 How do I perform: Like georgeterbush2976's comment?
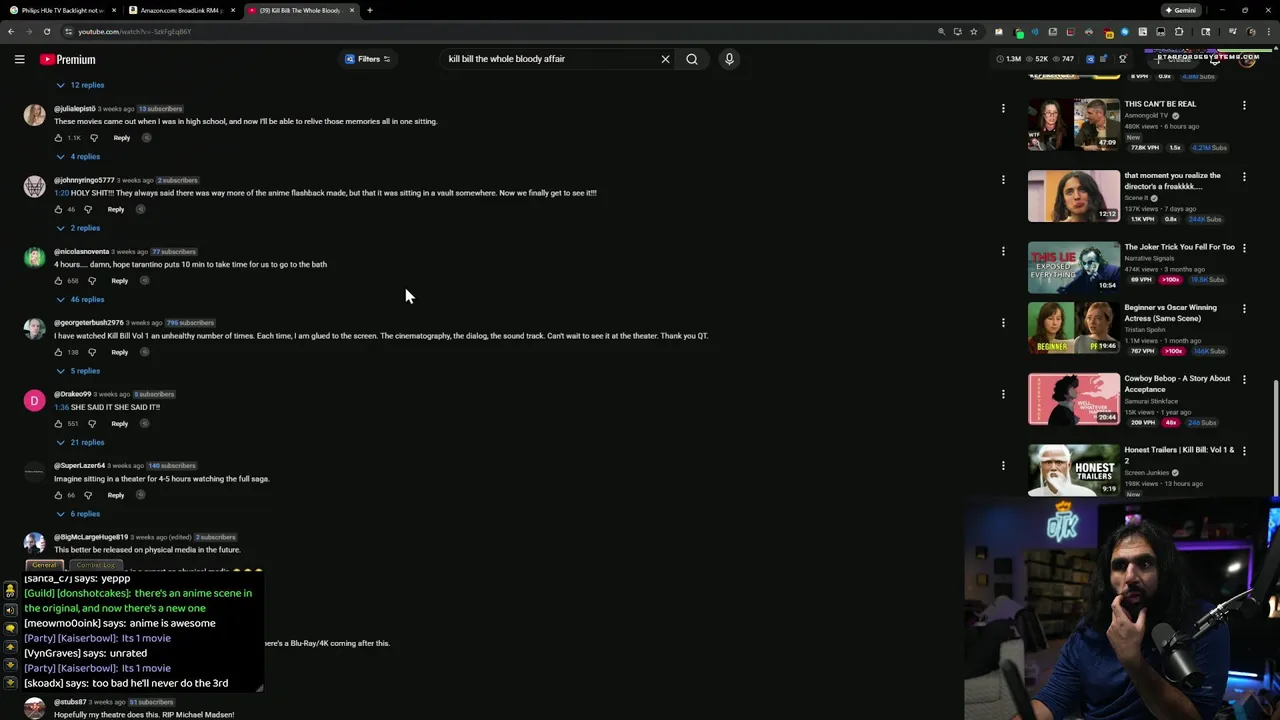58,352
